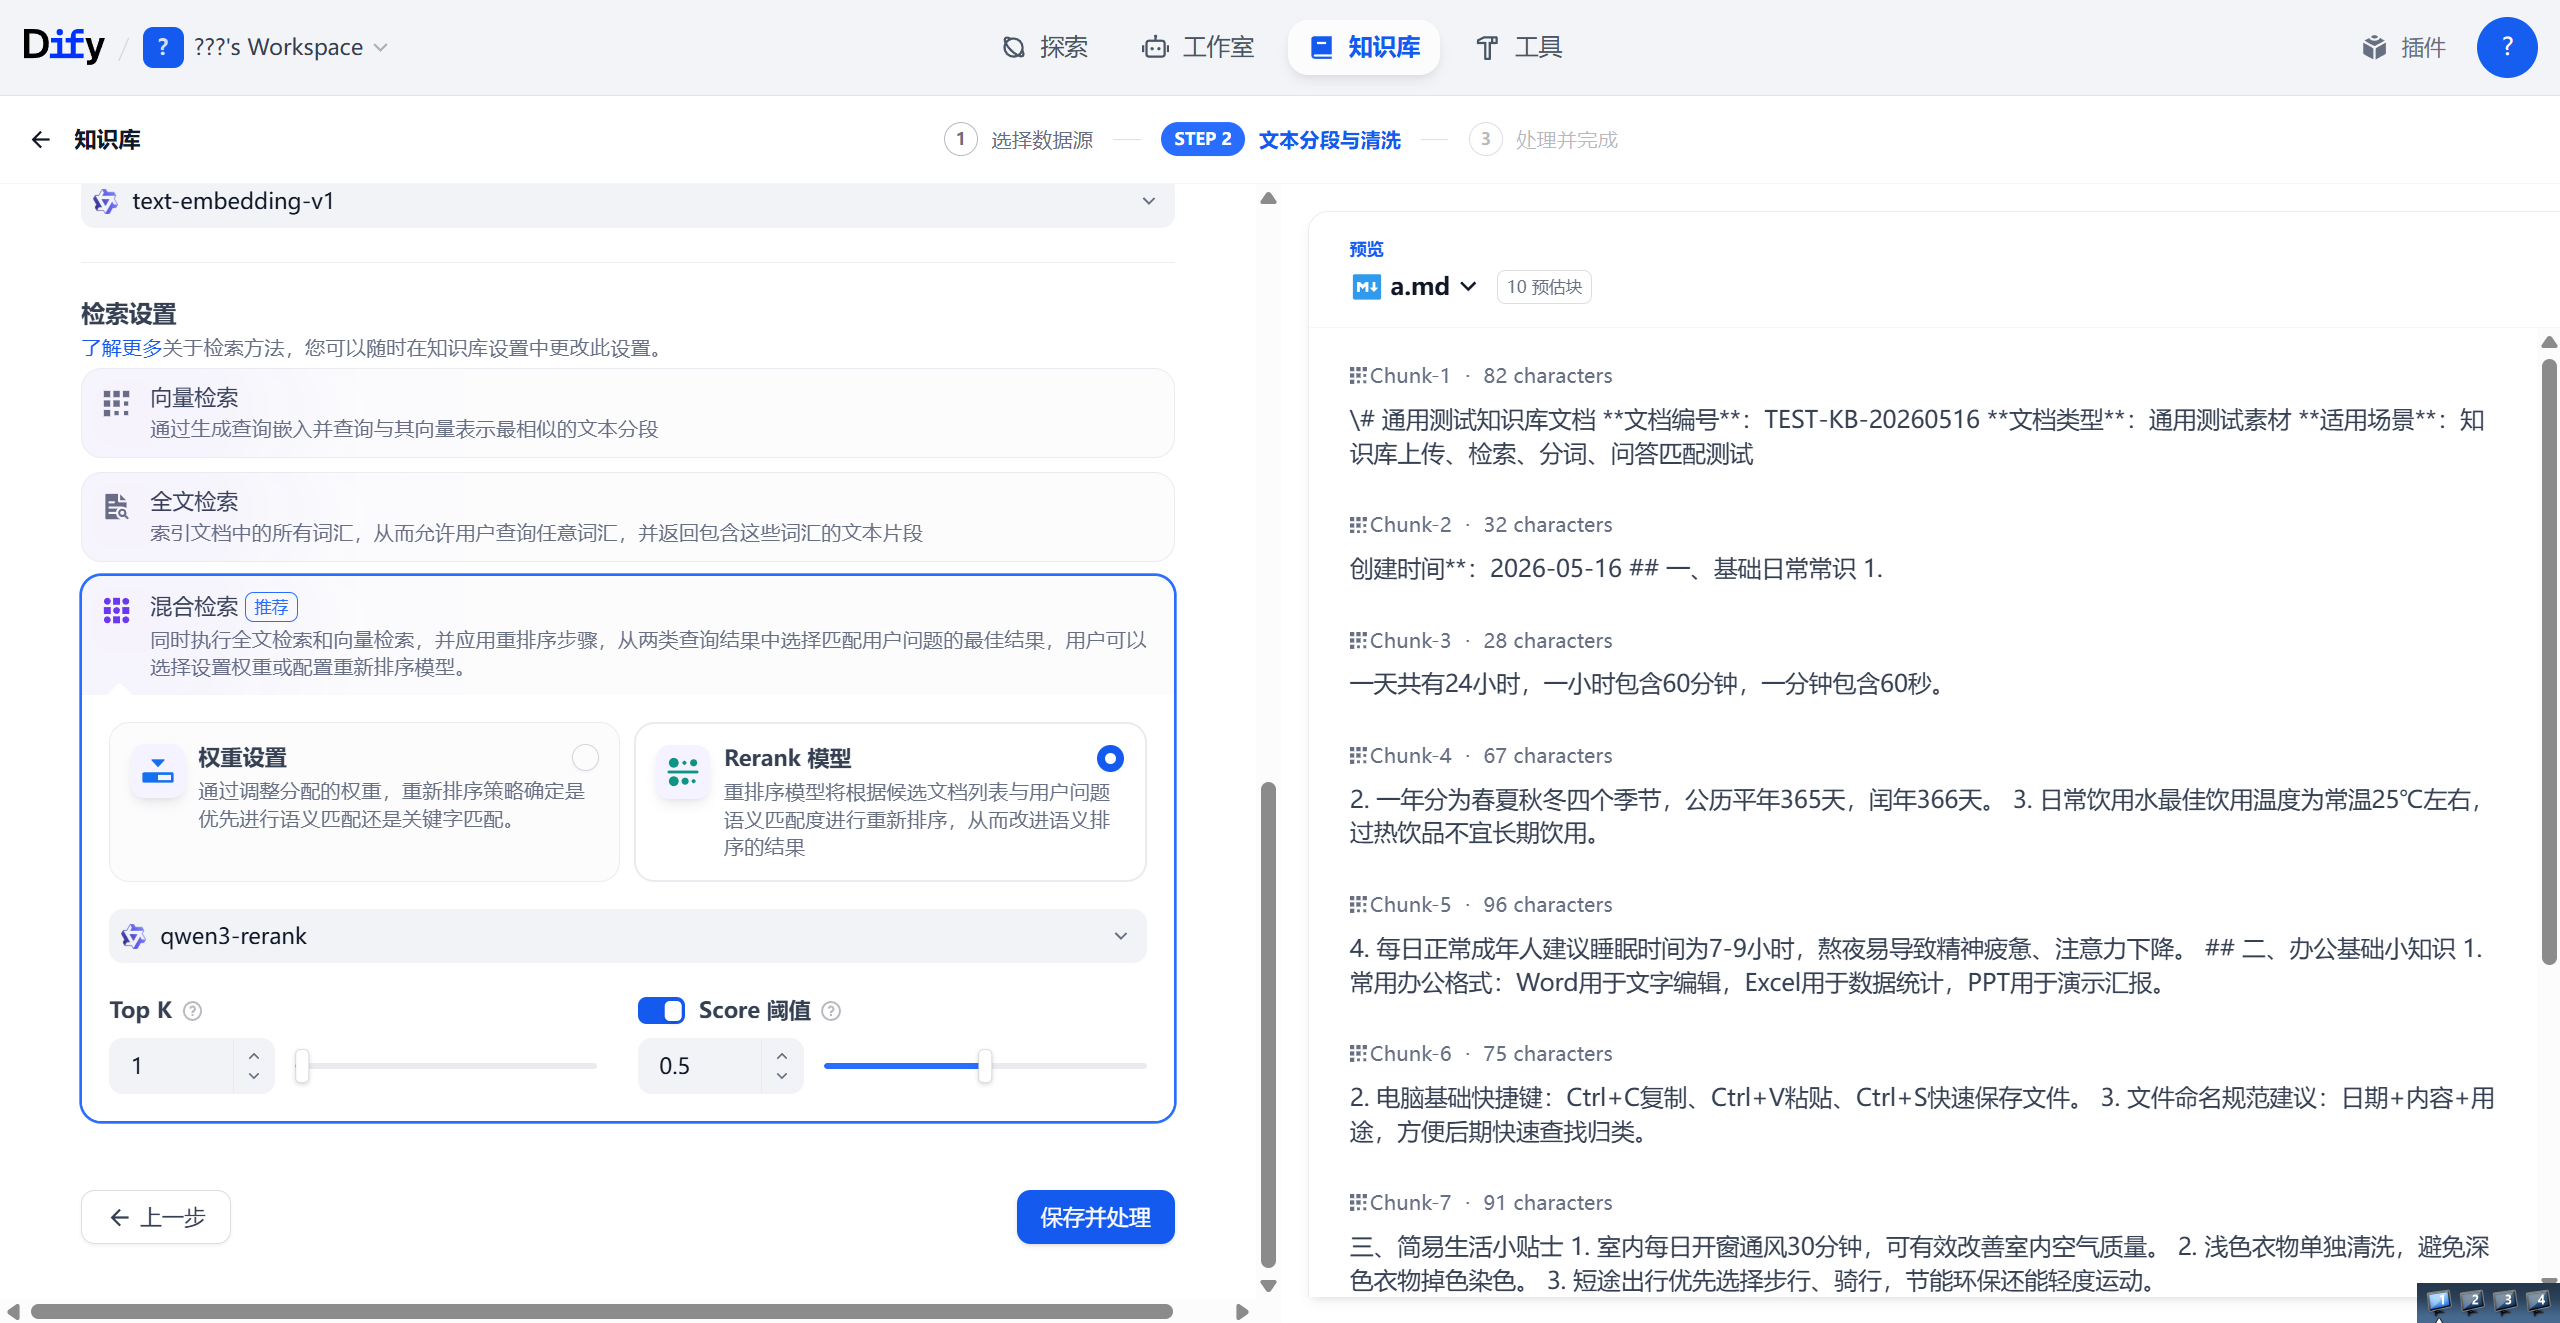Click the Plugins cube icon
The height and width of the screenshot is (1323, 2560).
[x=2374, y=47]
